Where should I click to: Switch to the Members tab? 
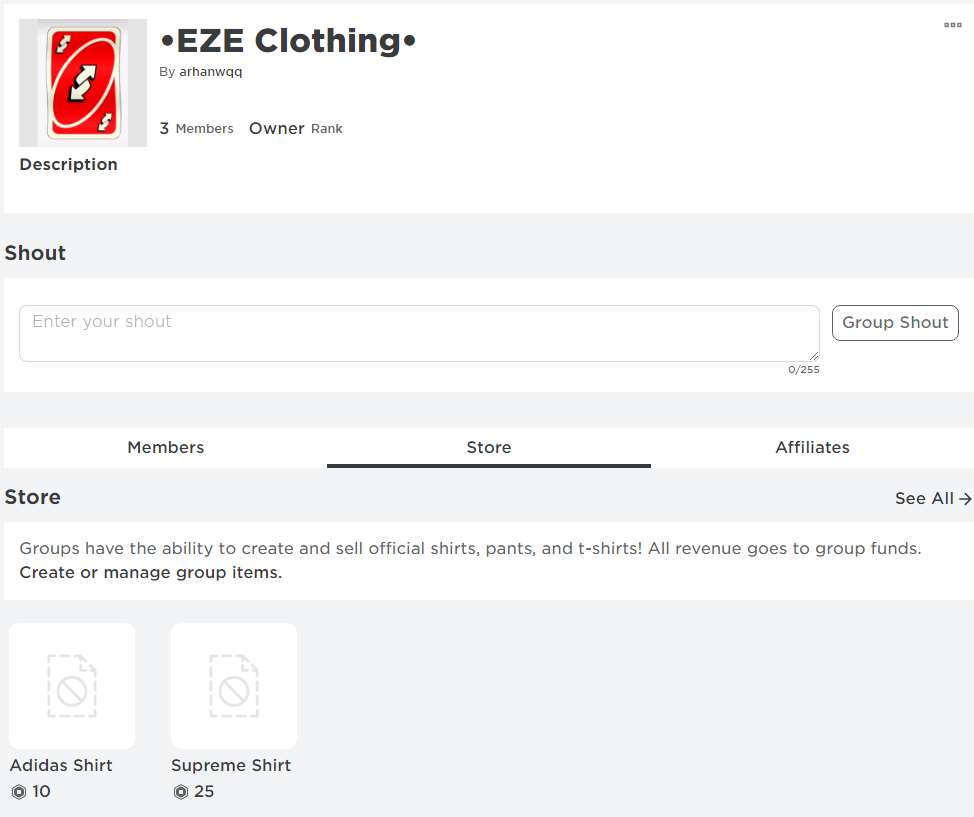pos(166,447)
